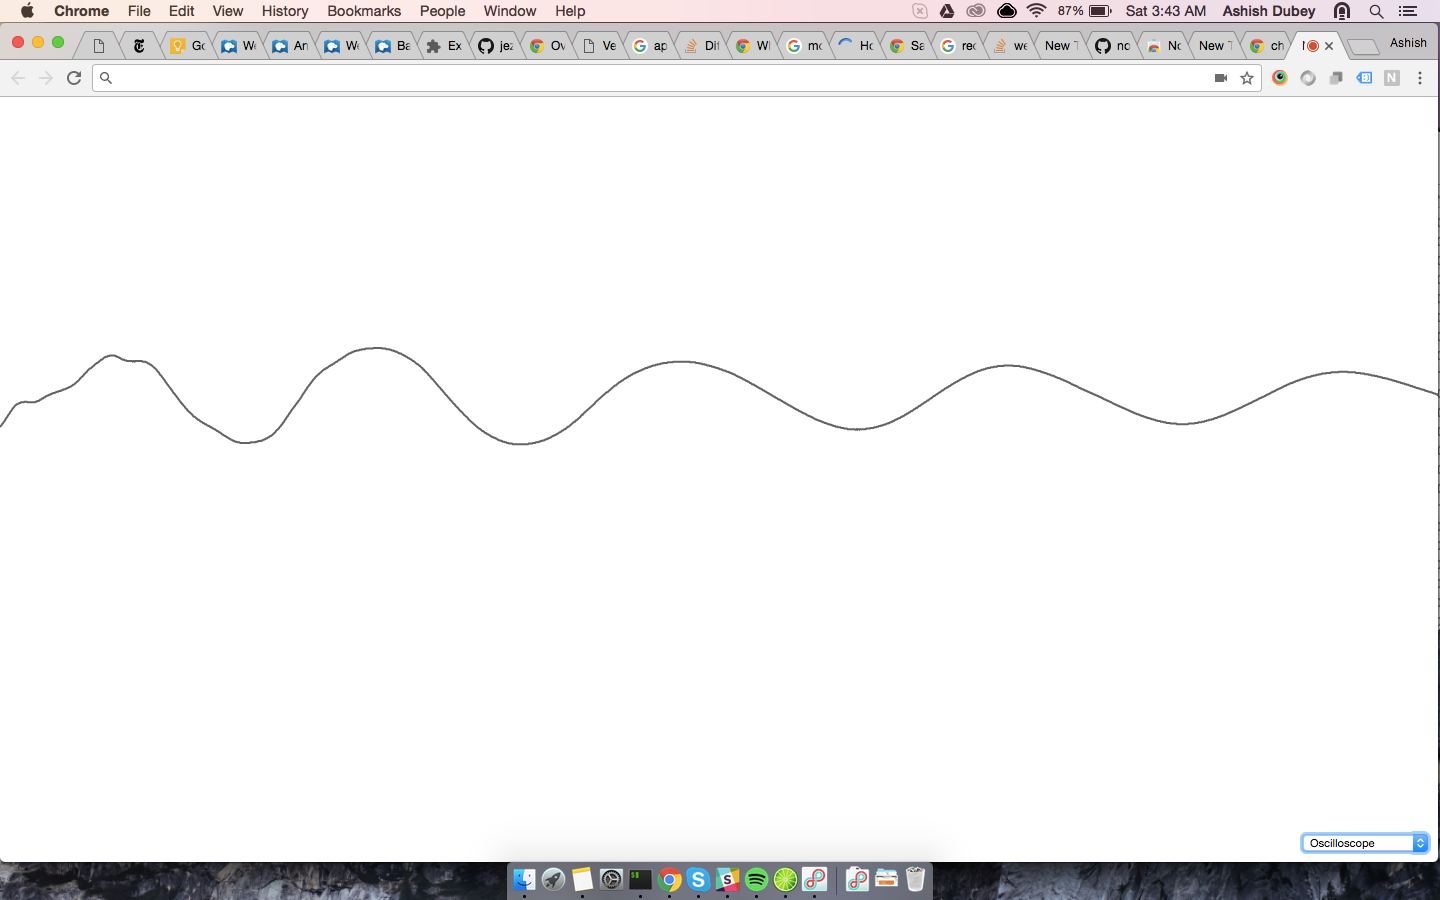Click the gray square extension icon
This screenshot has width=1440, height=900.
1336,78
